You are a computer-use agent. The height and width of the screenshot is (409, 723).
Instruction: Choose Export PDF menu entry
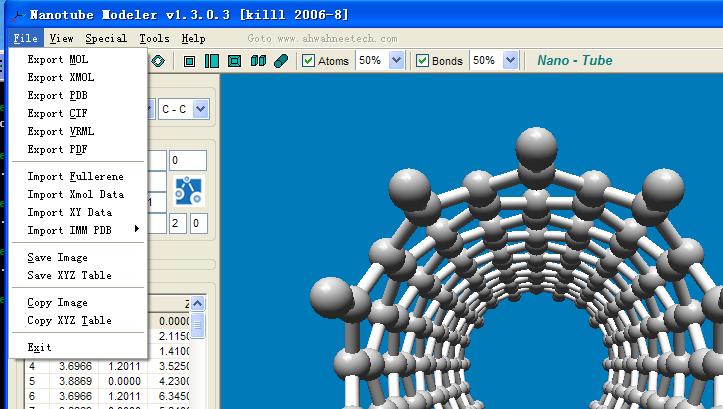(78, 149)
